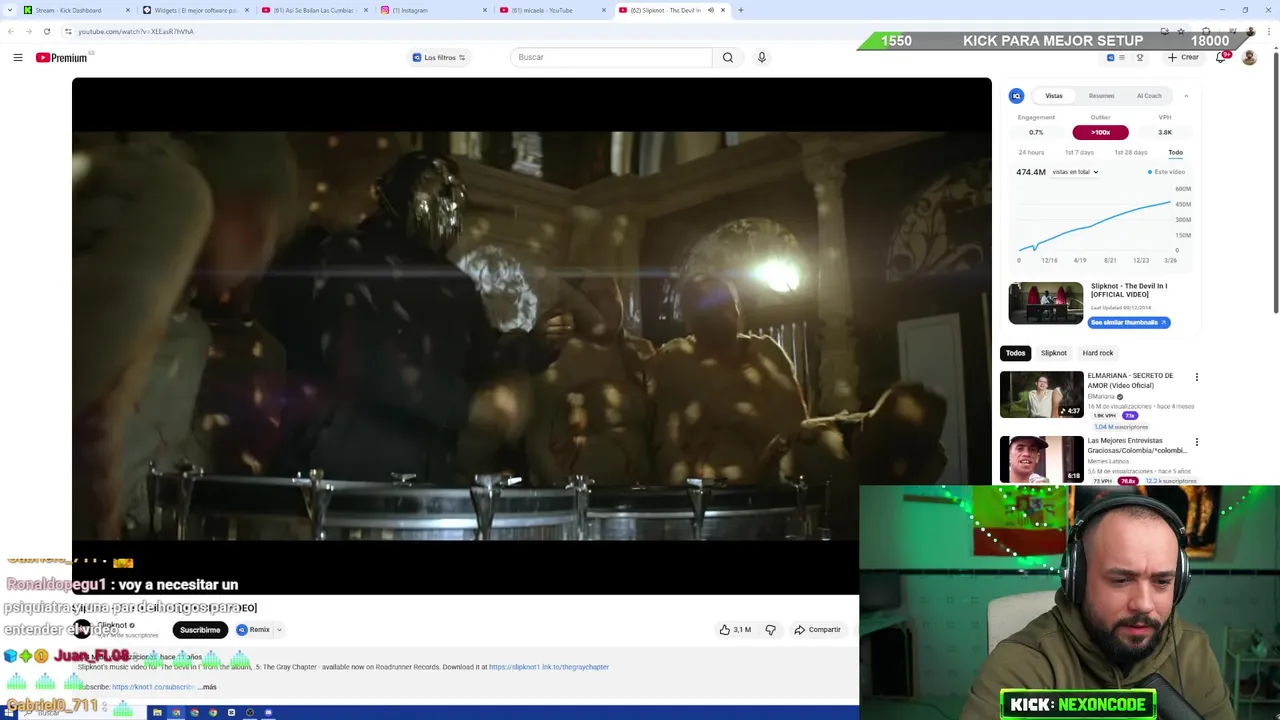Click the trophy icon in the header
This screenshot has width=1280, height=720.
click(x=1139, y=57)
